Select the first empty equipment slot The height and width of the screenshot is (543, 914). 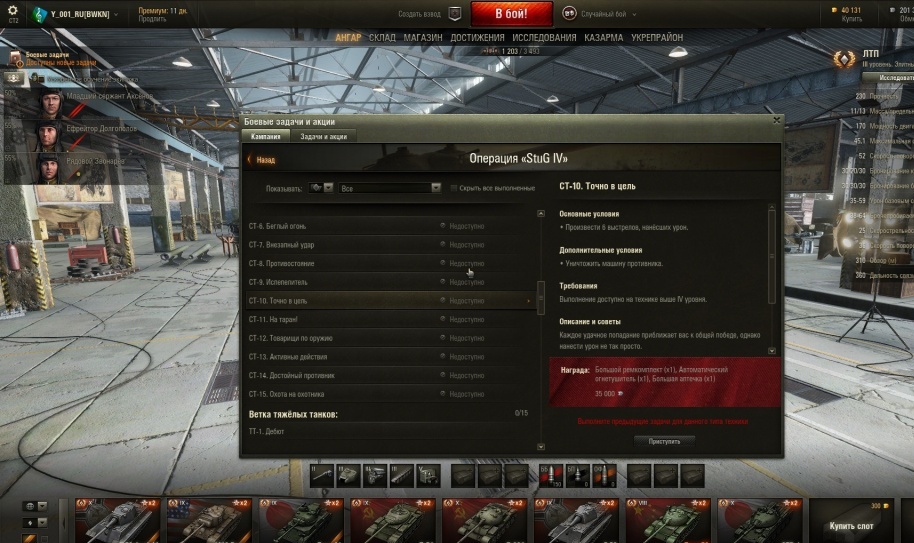[463, 476]
